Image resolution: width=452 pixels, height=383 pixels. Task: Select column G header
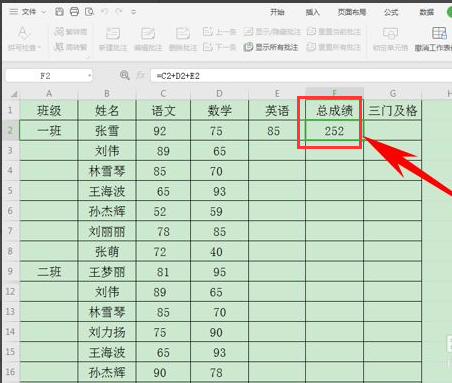(393, 94)
